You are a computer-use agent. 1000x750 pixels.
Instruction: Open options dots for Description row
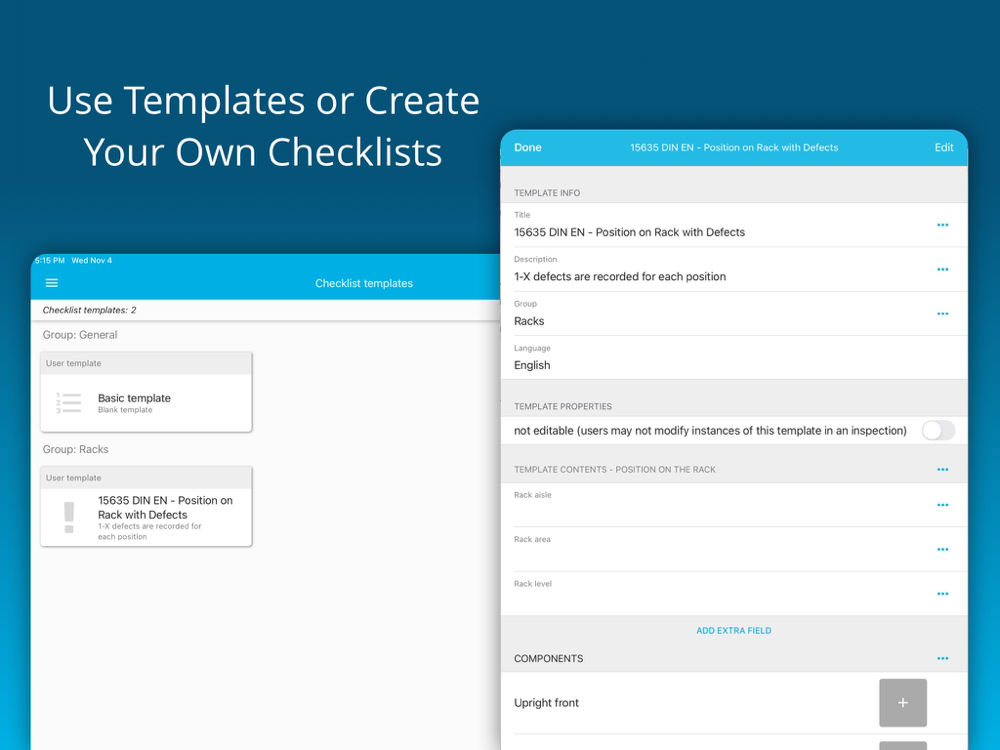[x=943, y=269]
